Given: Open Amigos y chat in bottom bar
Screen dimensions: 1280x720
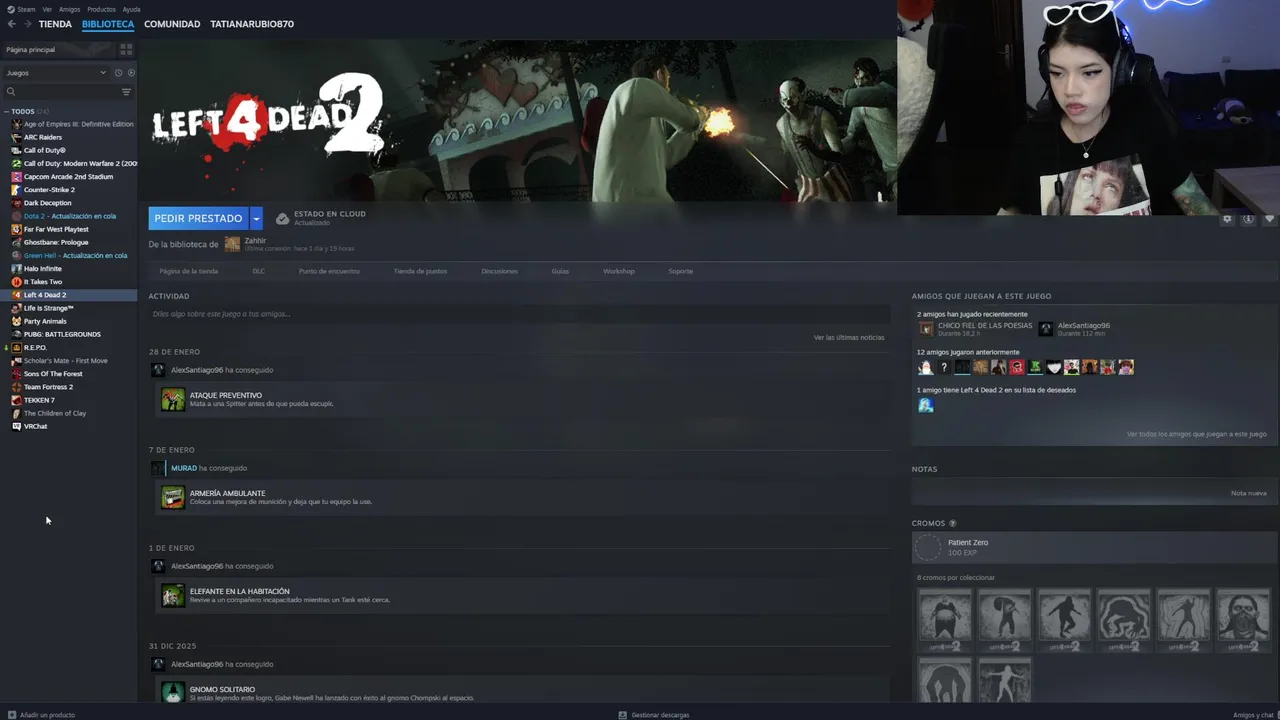Looking at the screenshot, I should click(1253, 715).
